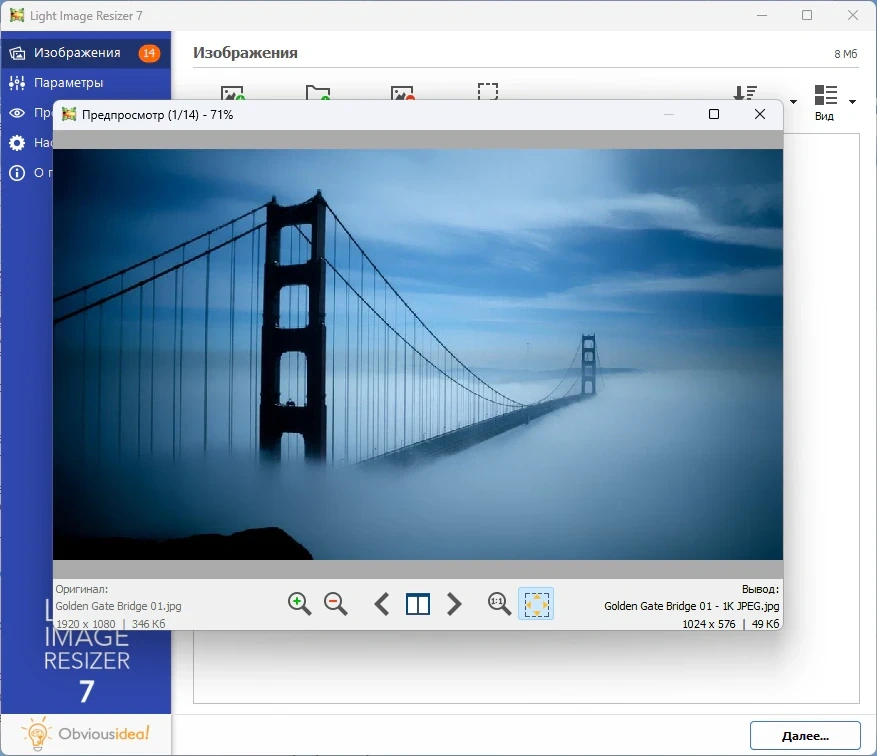The image size is (877, 756).
Task: Click the Light Image Resizer title bar icon
Action: (x=17, y=15)
